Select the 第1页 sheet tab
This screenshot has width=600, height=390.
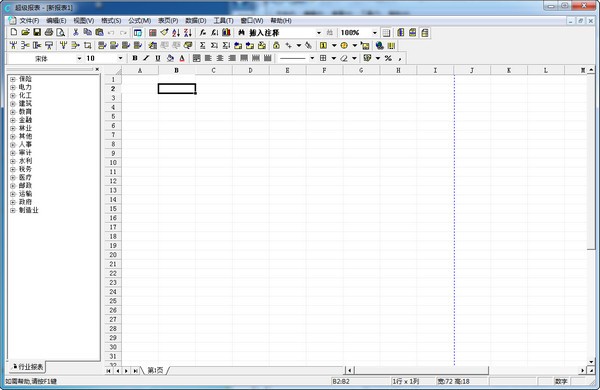[x=155, y=370]
